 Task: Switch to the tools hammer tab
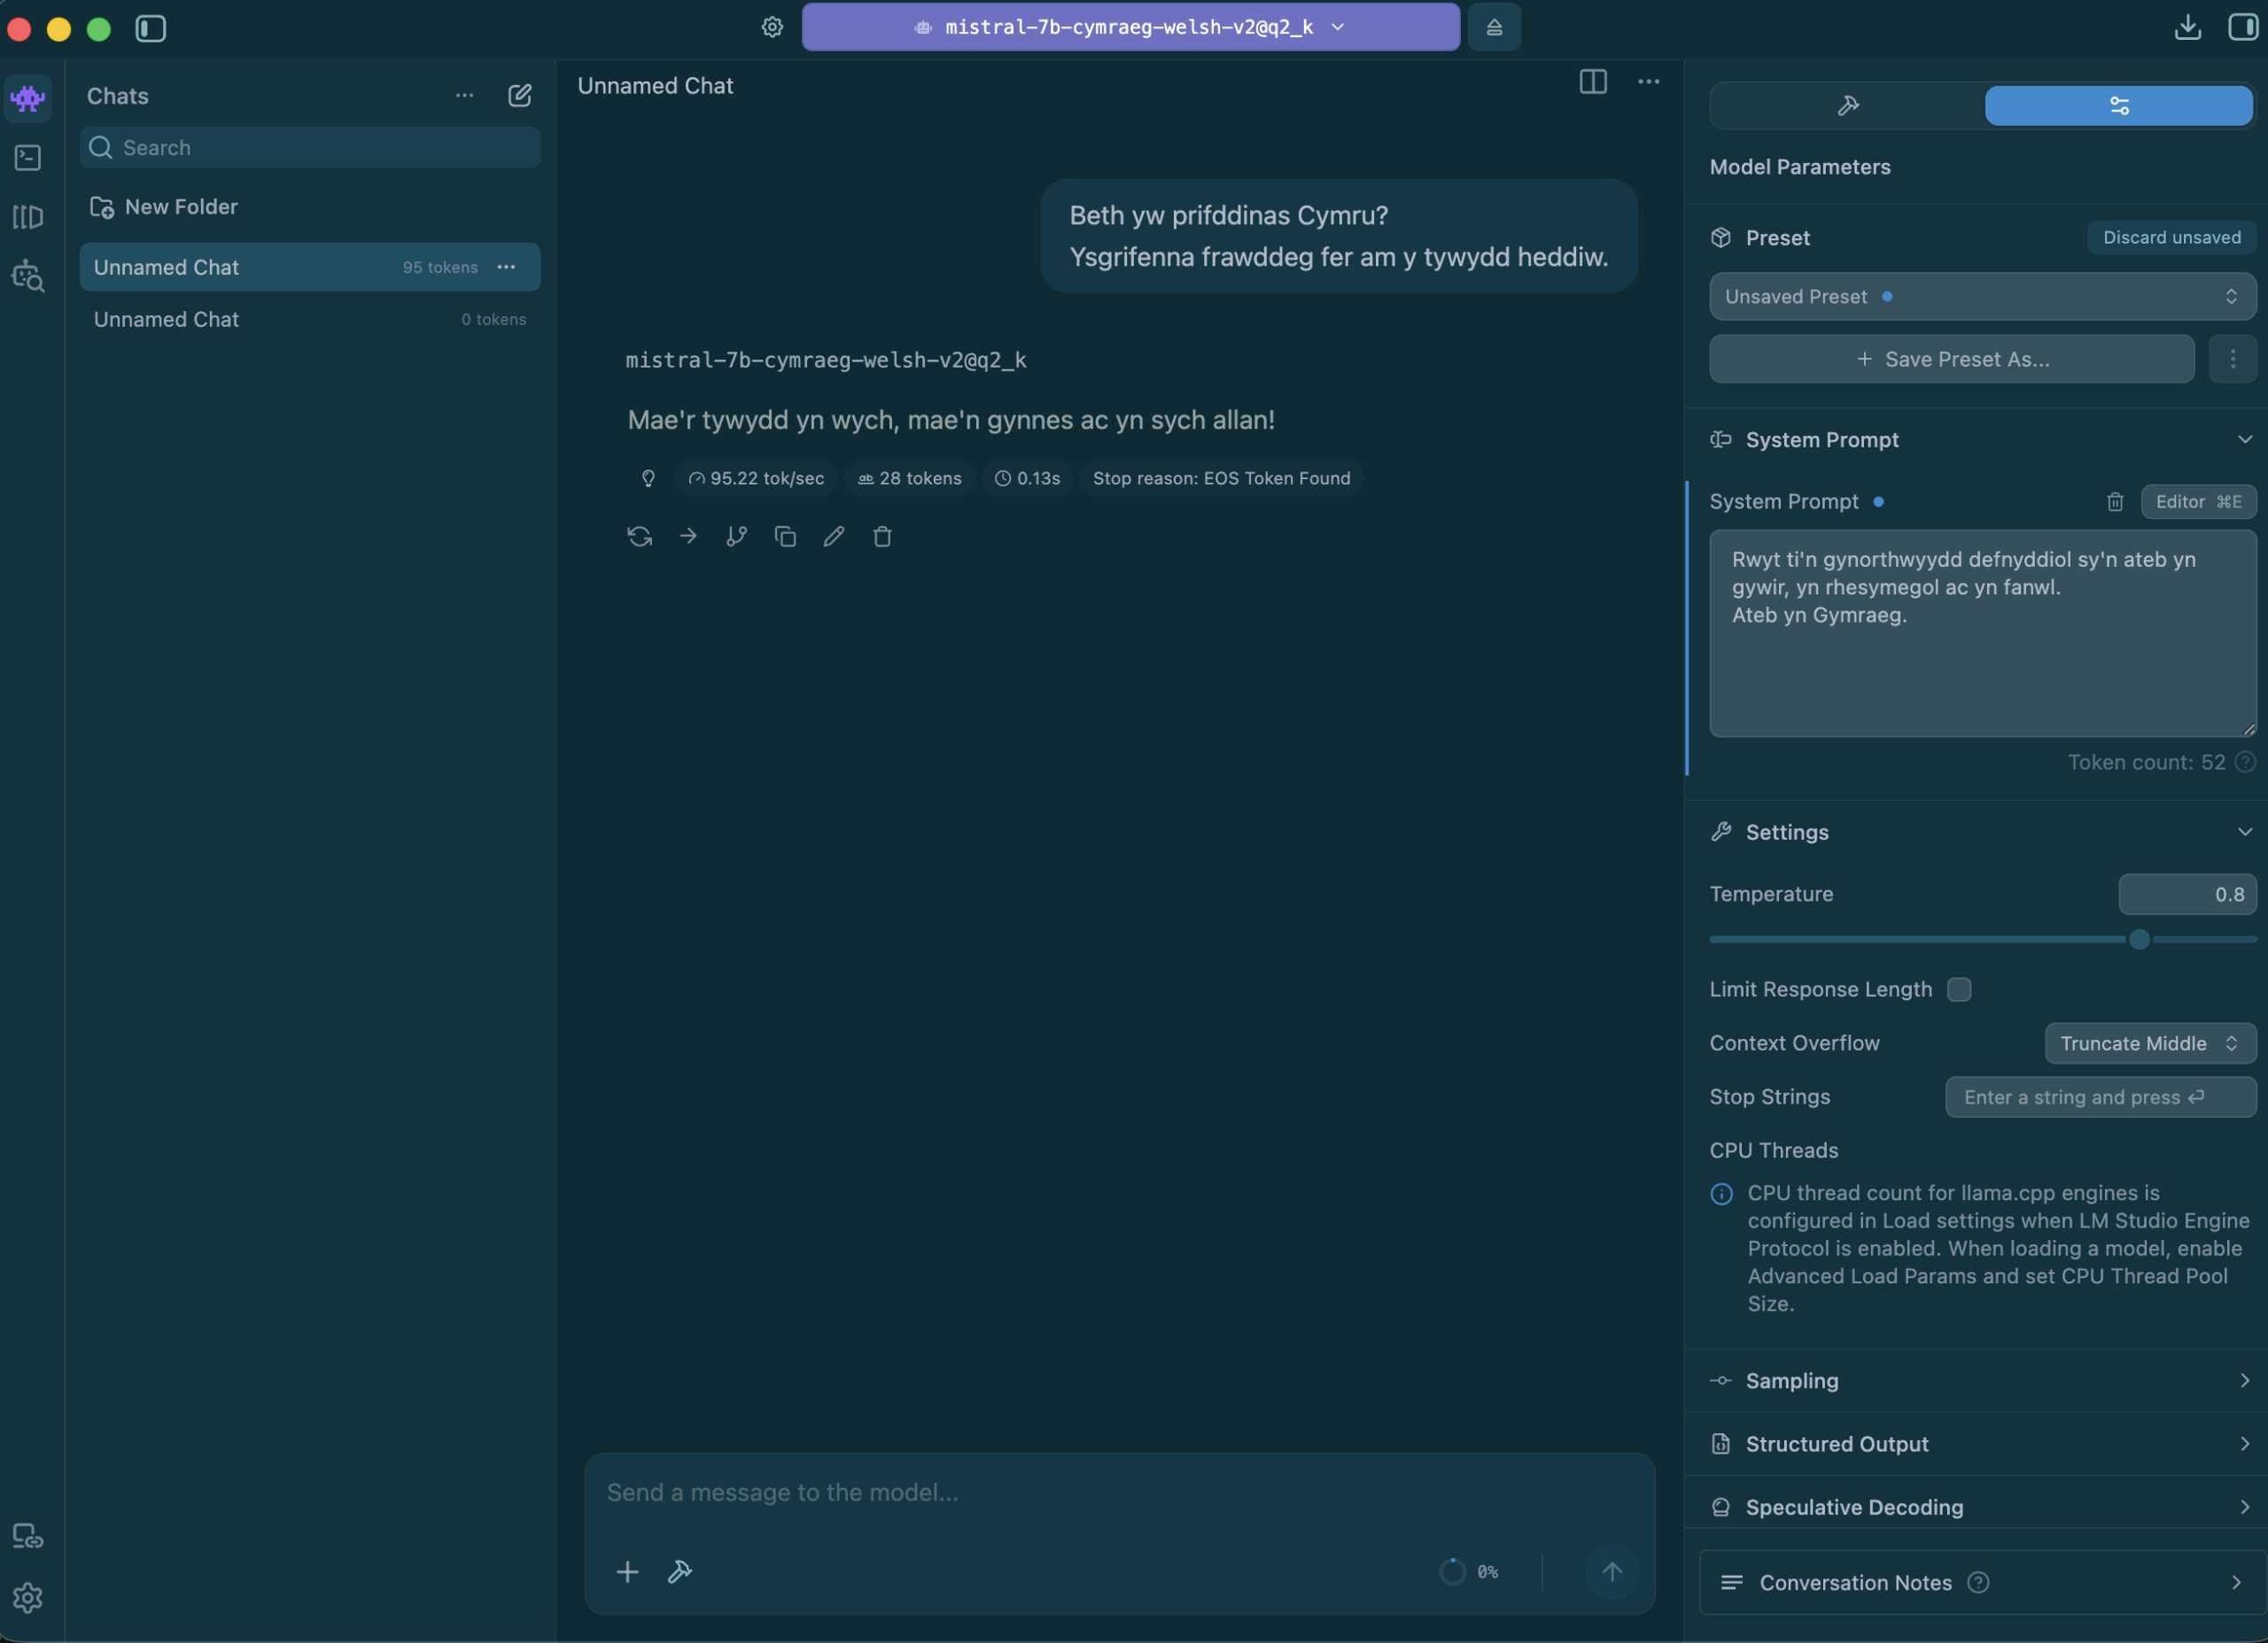(x=1848, y=106)
